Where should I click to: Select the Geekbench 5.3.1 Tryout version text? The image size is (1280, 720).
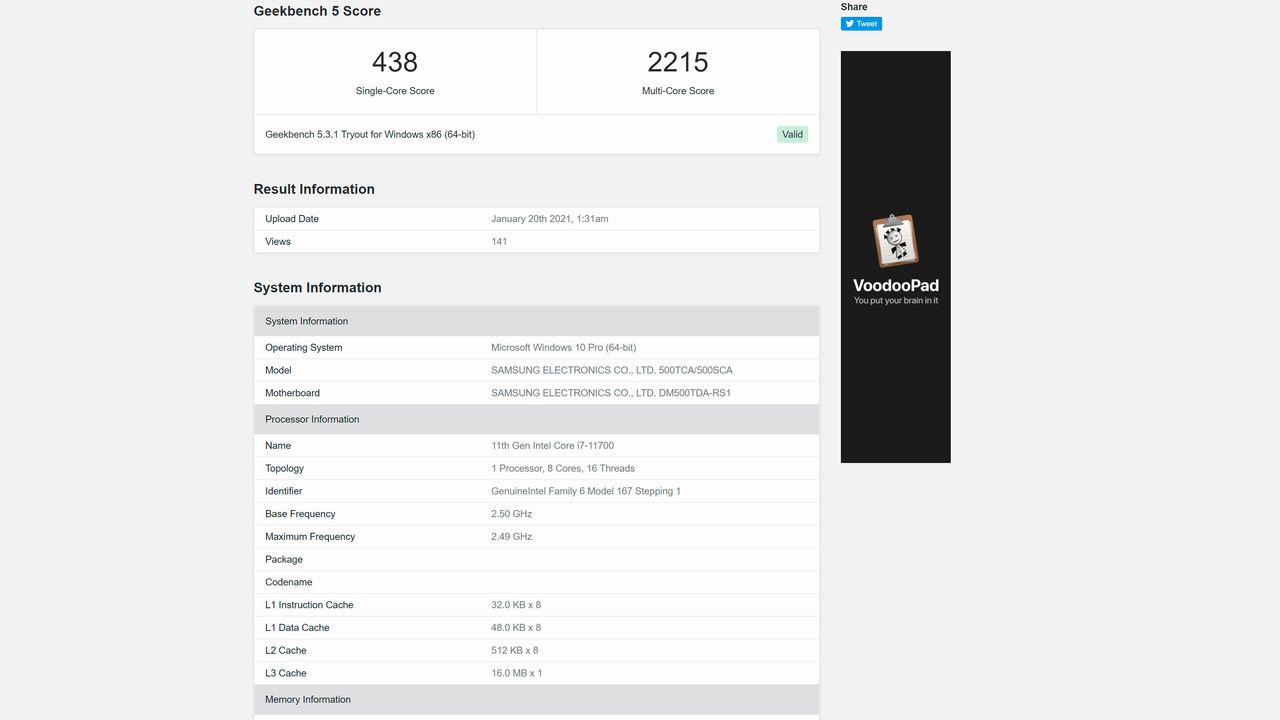(x=370, y=134)
